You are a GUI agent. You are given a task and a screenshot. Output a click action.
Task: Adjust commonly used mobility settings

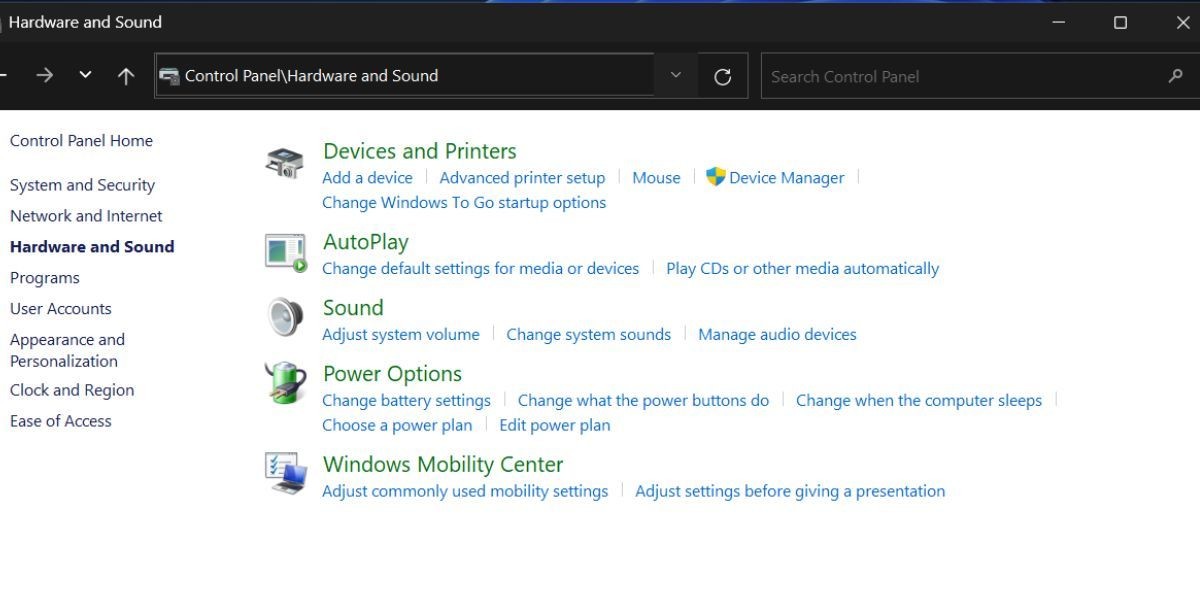[x=465, y=492]
